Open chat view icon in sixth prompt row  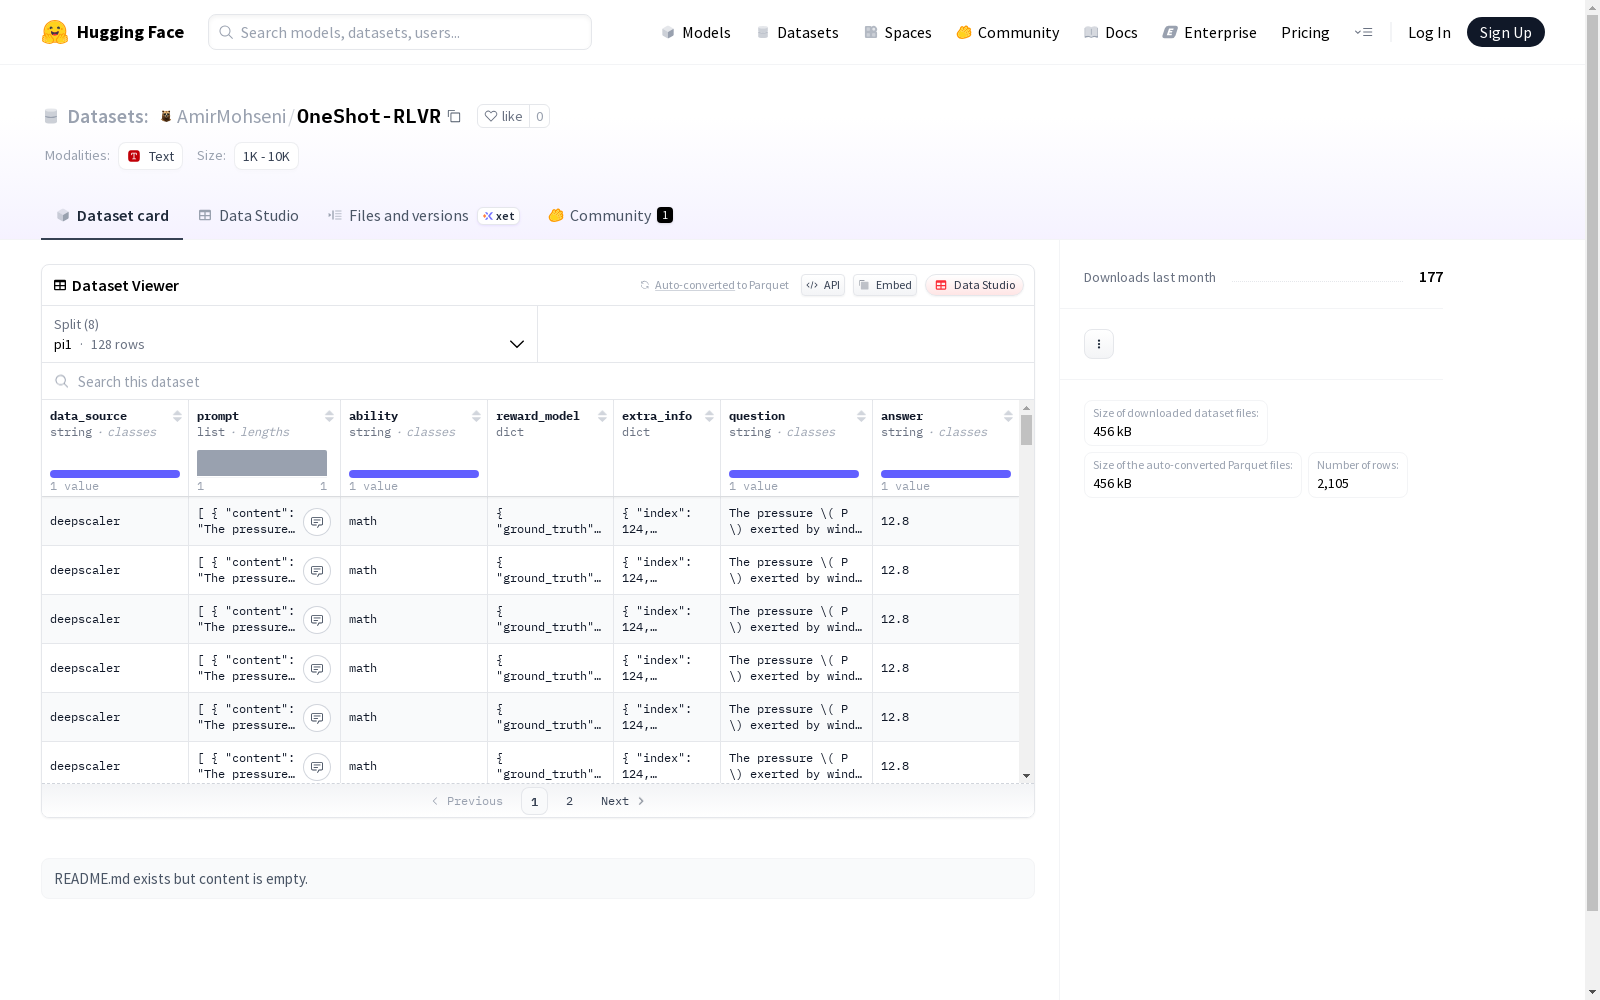[317, 767]
